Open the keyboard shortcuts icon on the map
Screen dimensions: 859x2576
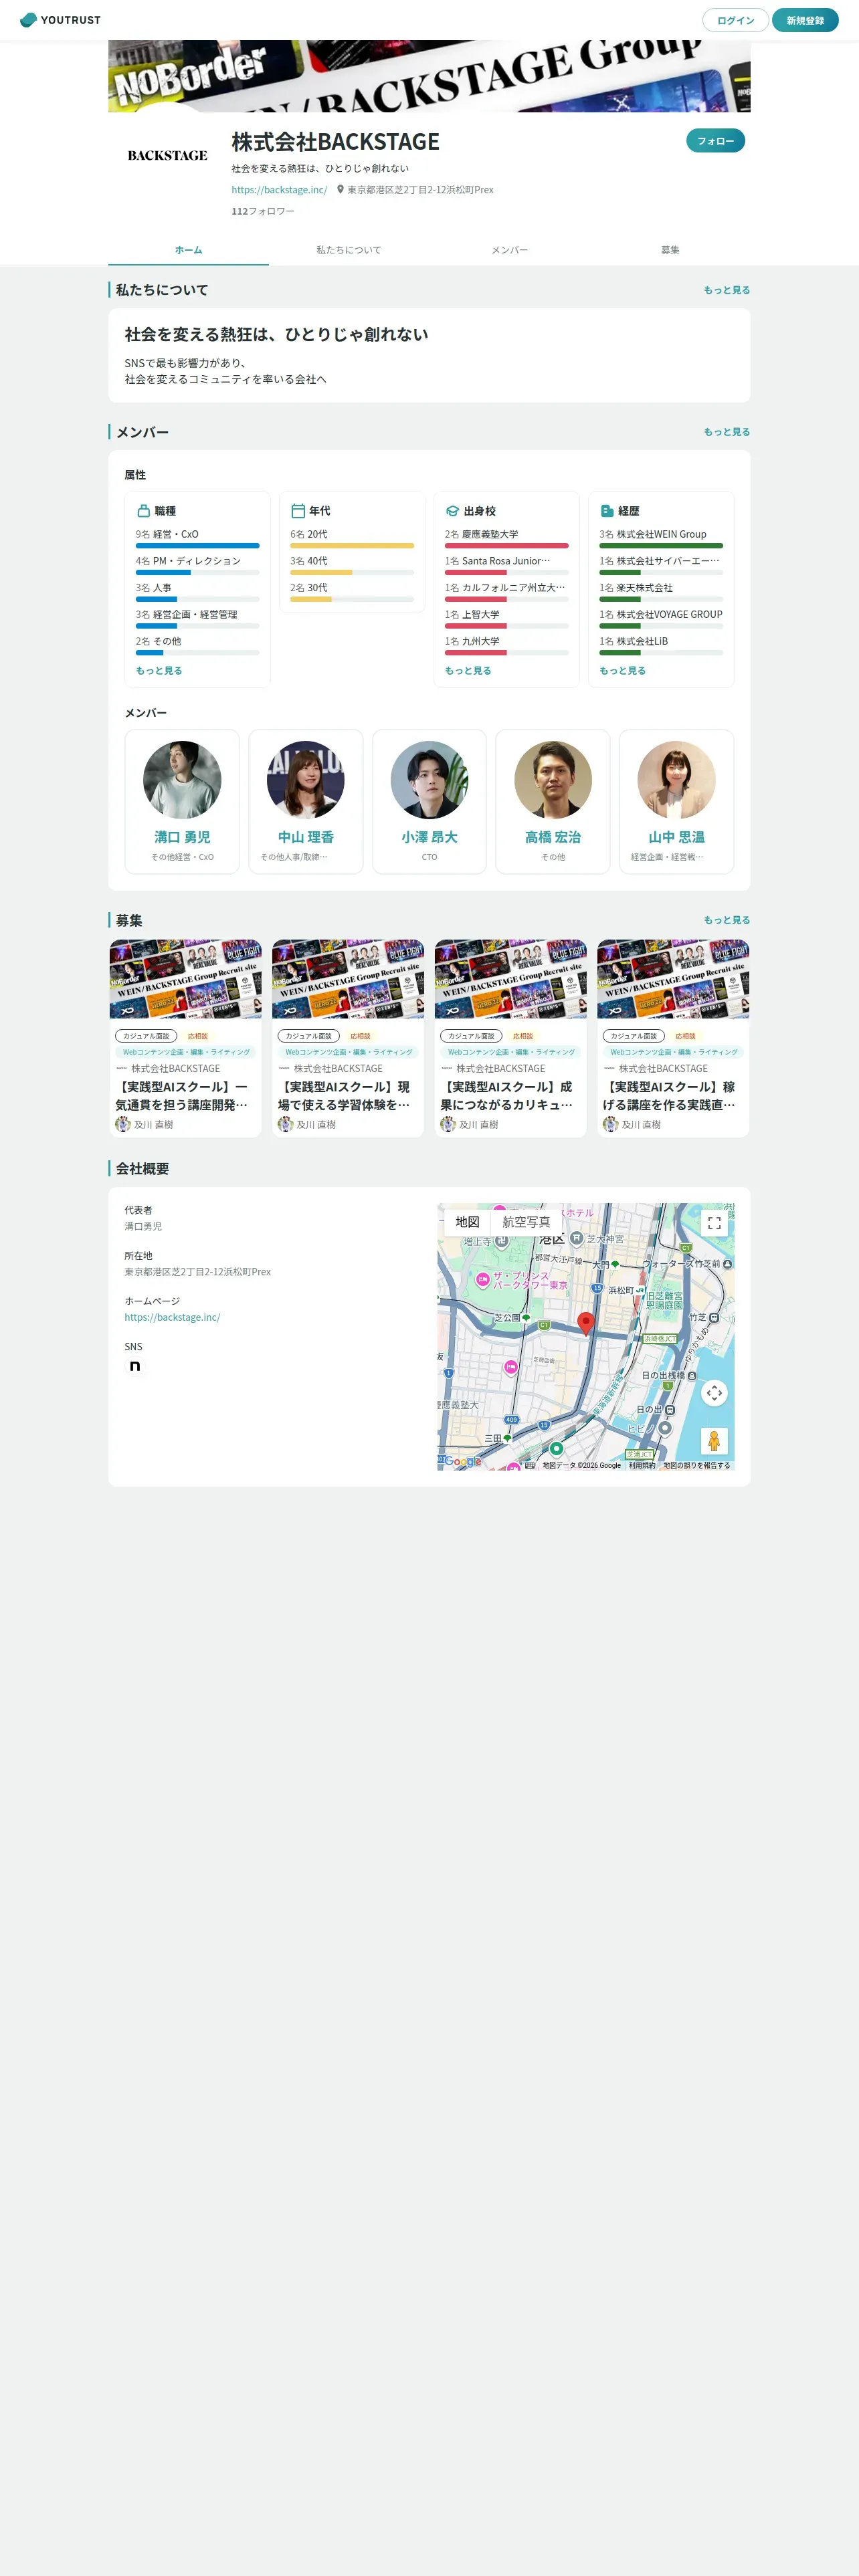[530, 1465]
